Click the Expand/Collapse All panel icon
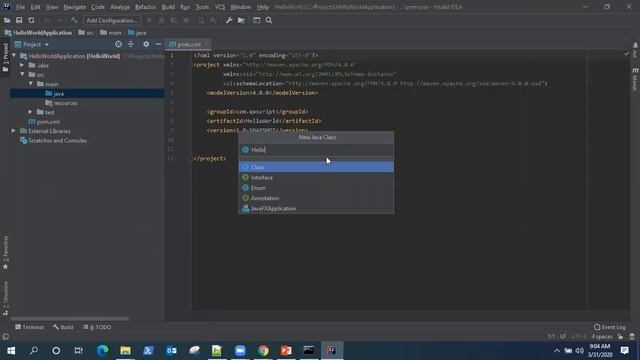 tap(131, 44)
